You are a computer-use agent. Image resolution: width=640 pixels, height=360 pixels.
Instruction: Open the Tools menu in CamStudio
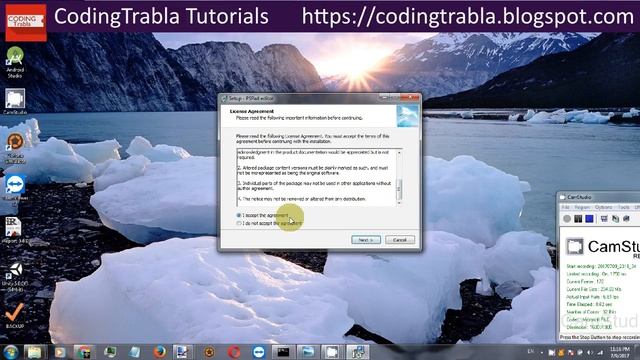point(623,207)
